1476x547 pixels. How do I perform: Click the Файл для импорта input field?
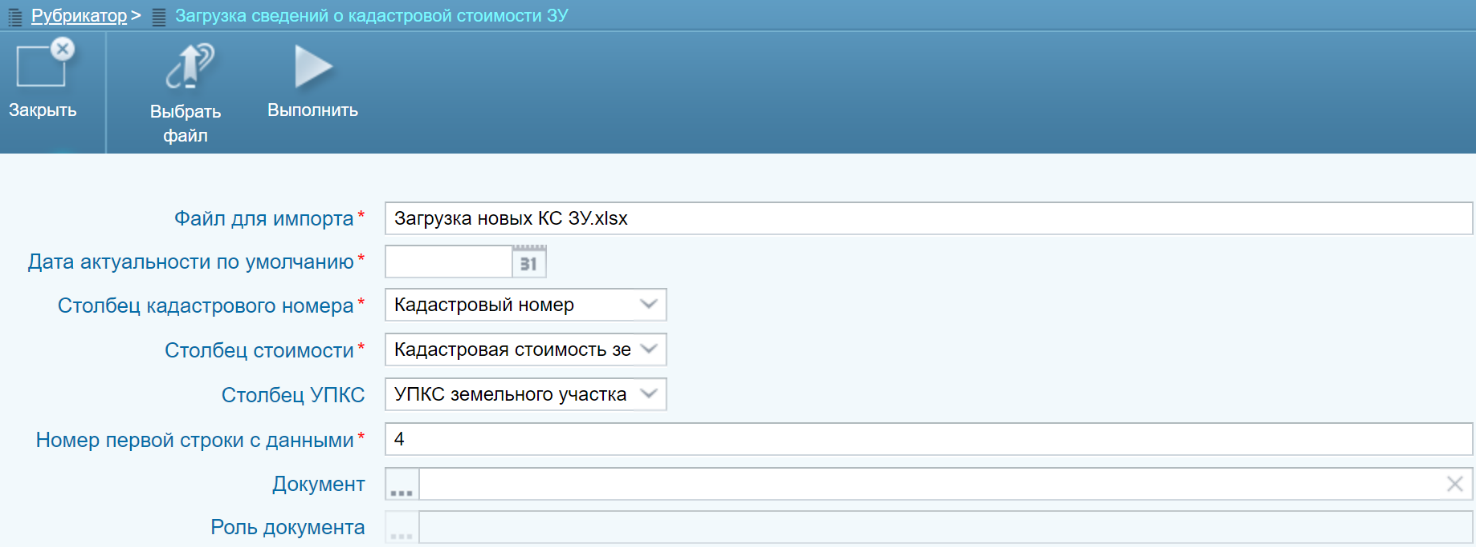coord(929,218)
